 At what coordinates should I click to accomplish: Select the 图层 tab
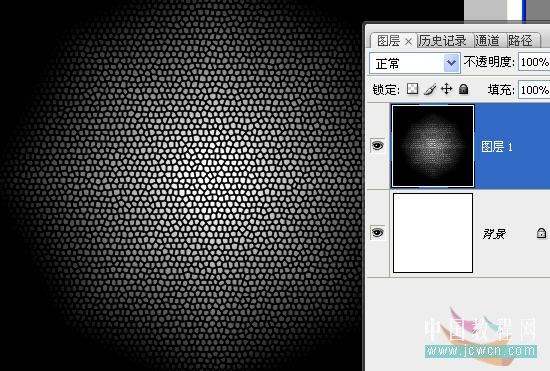pyautogui.click(x=388, y=41)
